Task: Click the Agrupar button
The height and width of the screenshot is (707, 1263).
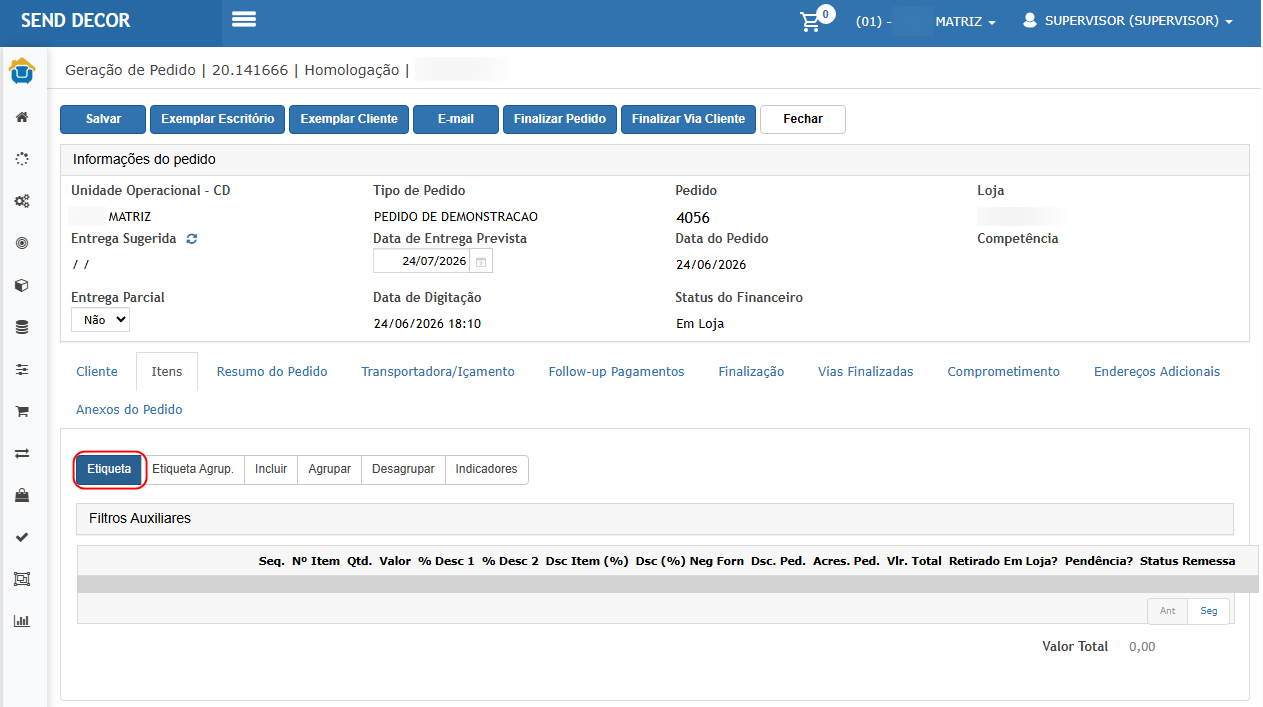Action: pyautogui.click(x=329, y=469)
